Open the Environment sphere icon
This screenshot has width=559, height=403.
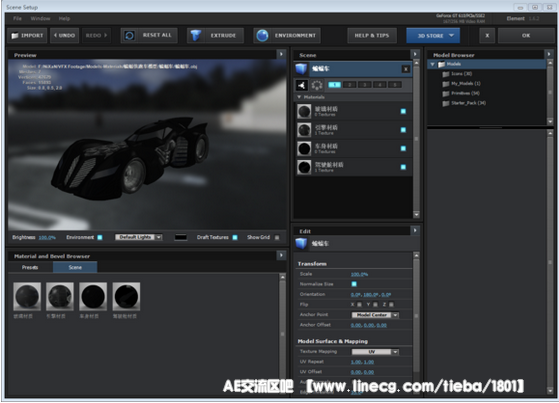click(262, 36)
